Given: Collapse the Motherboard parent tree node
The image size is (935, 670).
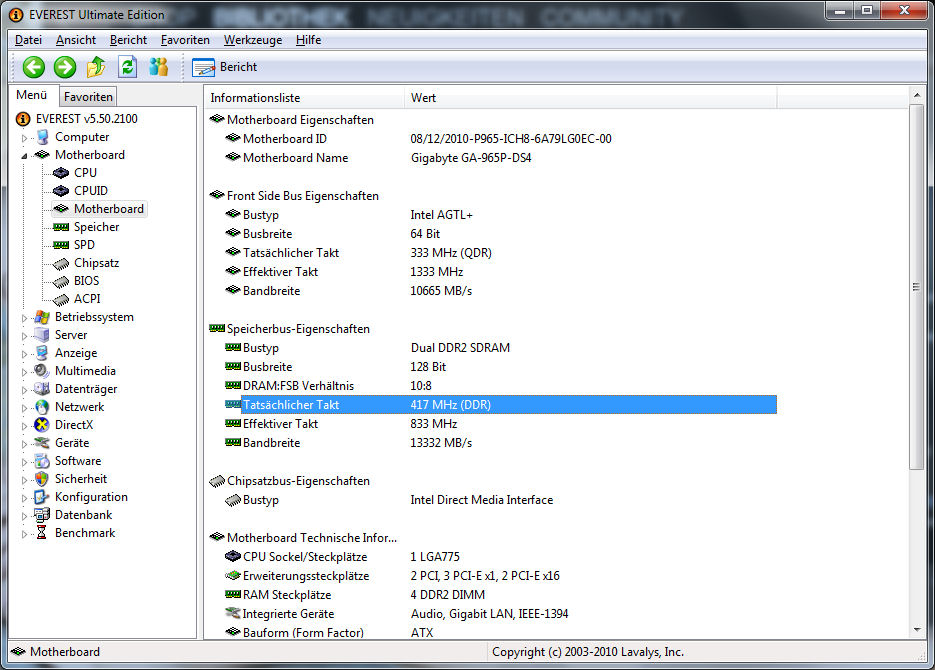Looking at the screenshot, I should click(24, 156).
